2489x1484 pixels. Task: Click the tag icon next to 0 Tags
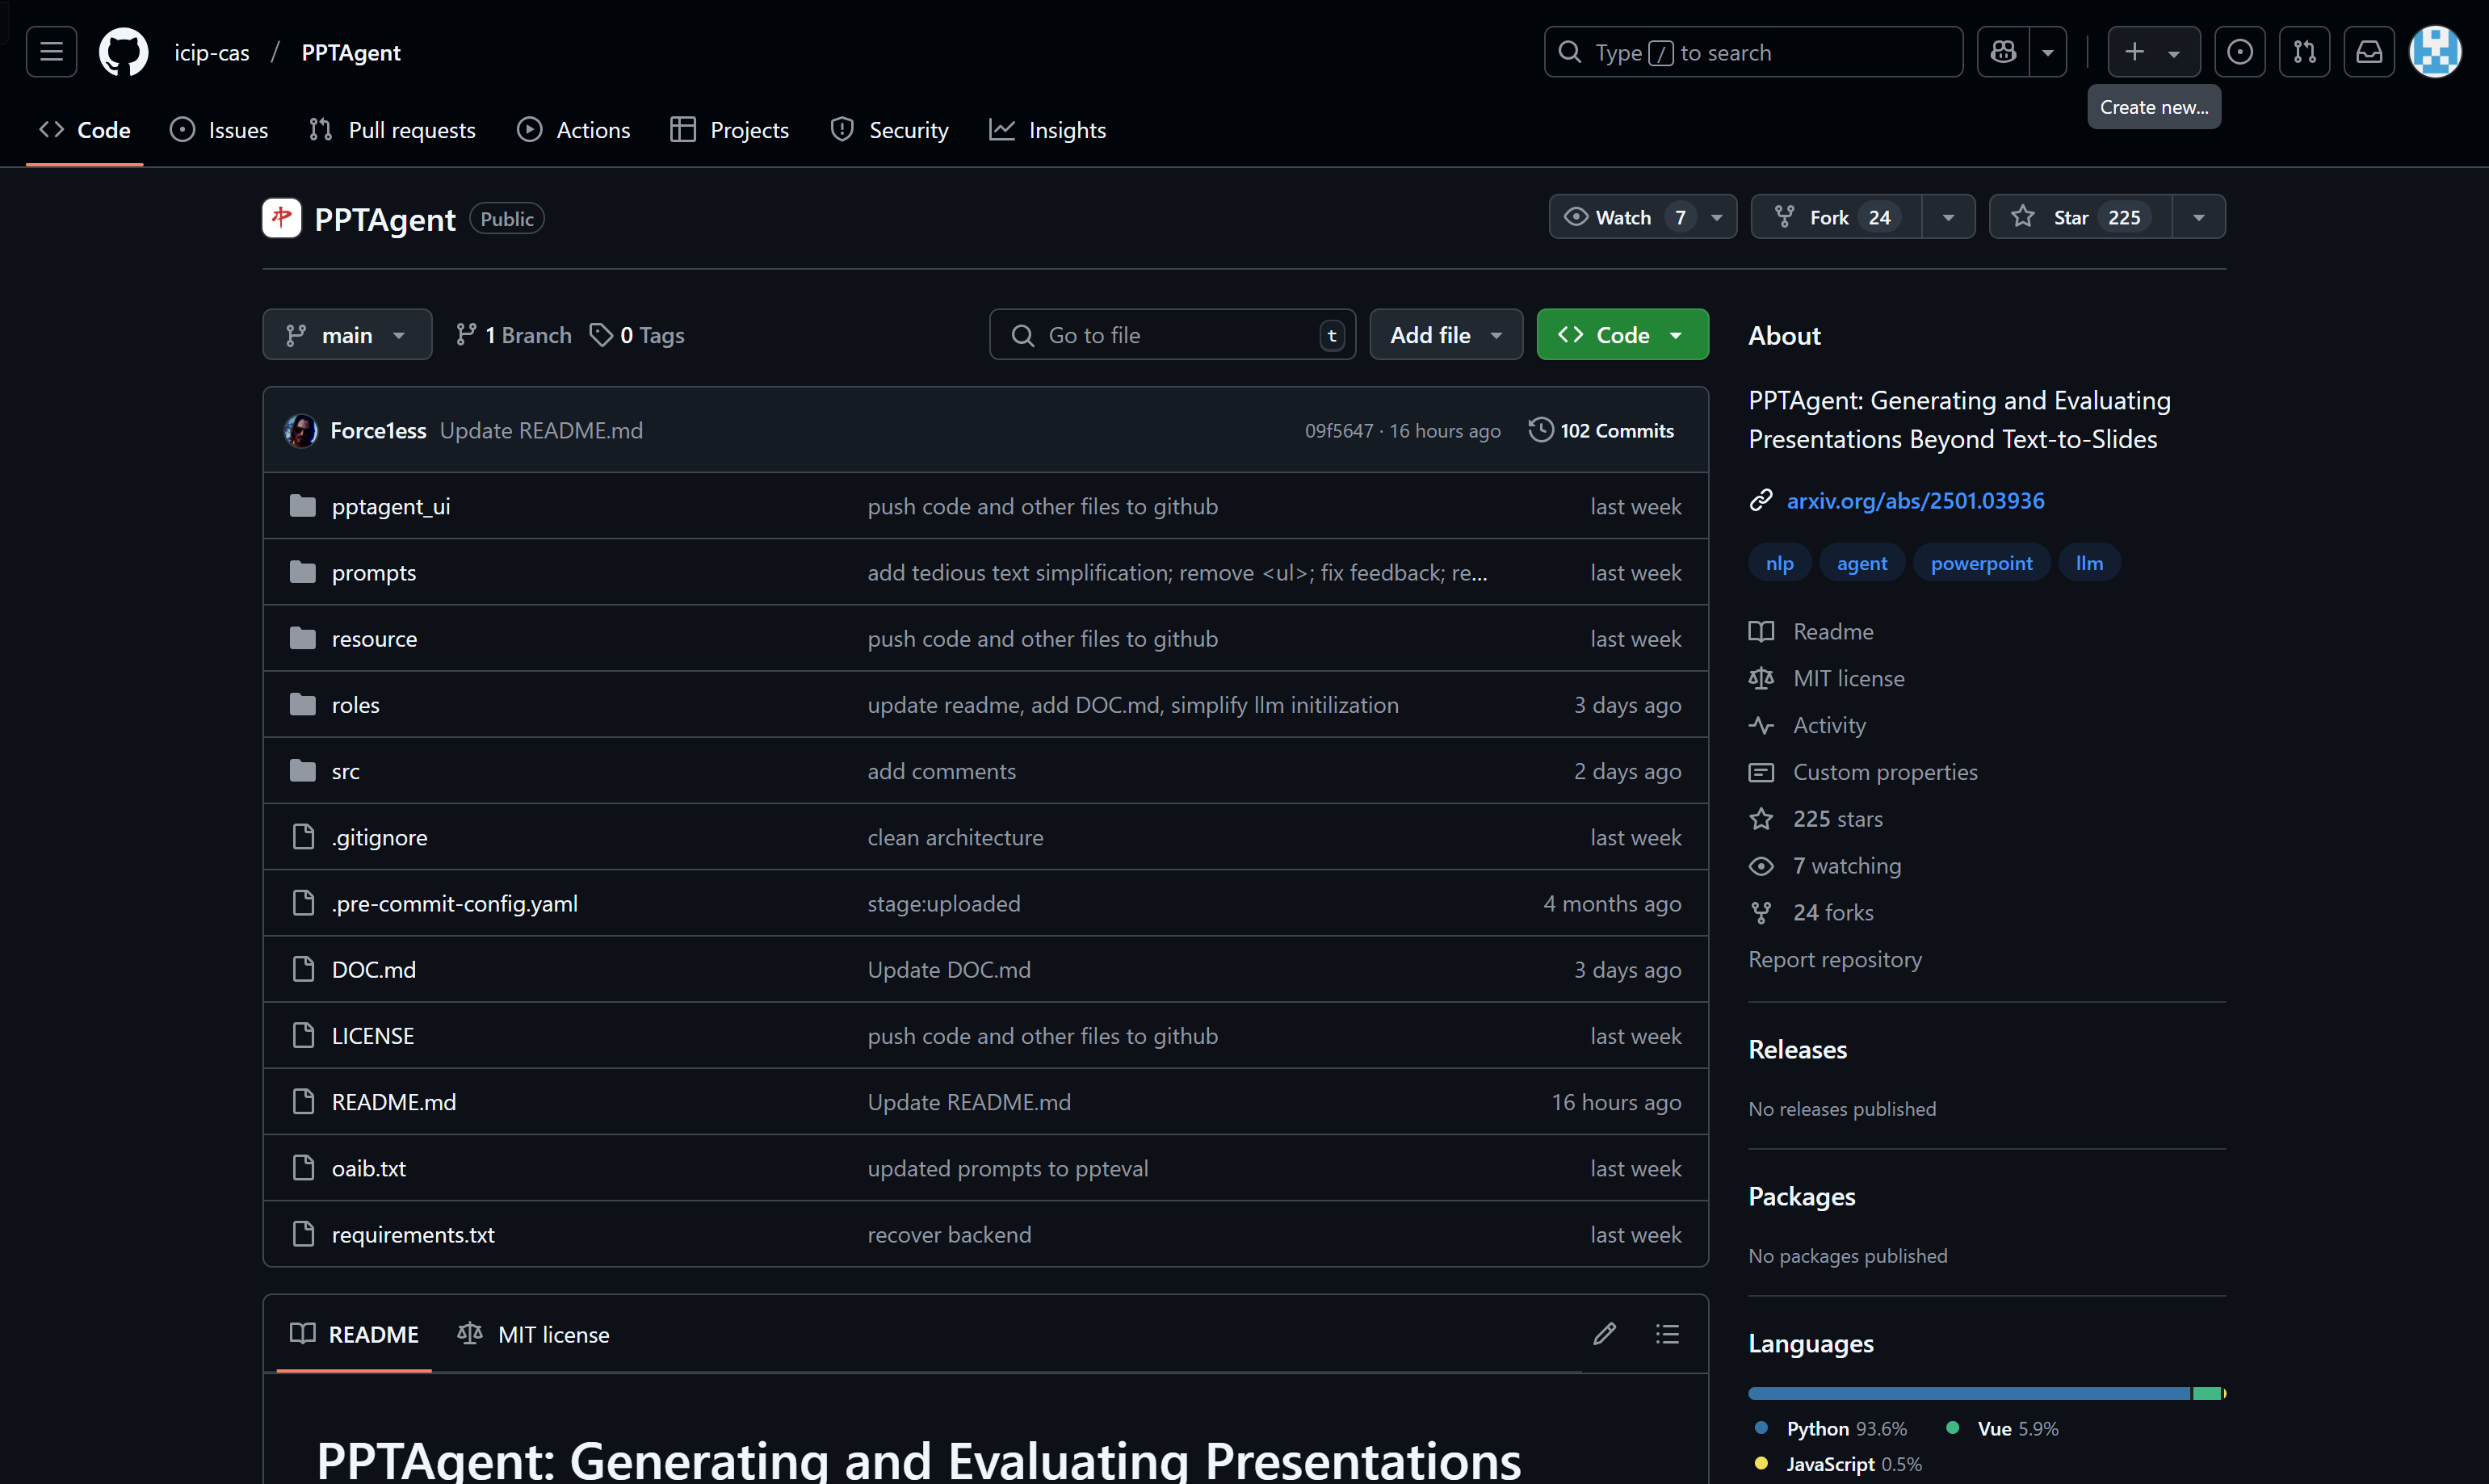(x=600, y=335)
